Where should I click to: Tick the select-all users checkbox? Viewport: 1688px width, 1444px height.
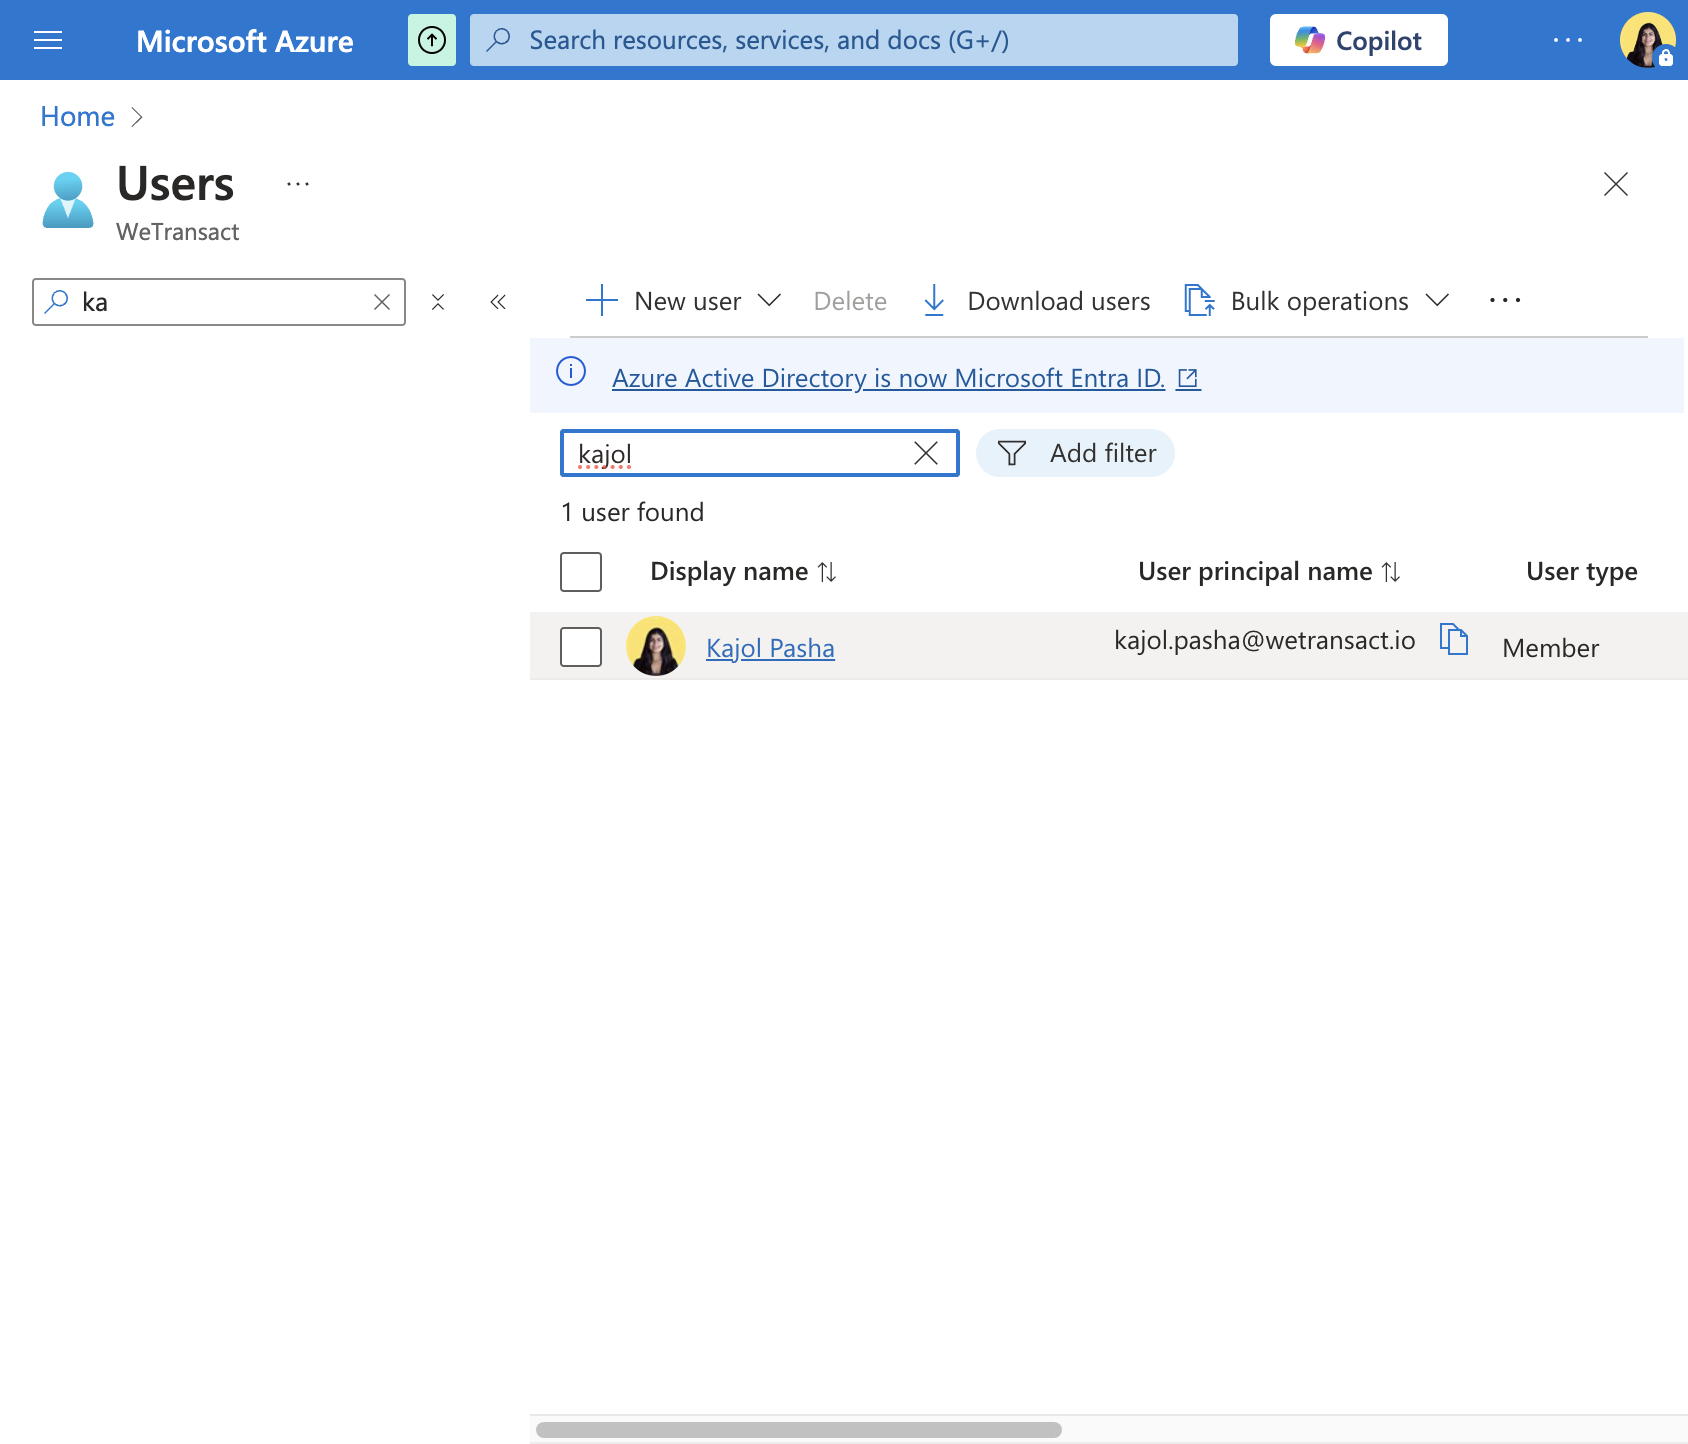click(x=581, y=572)
